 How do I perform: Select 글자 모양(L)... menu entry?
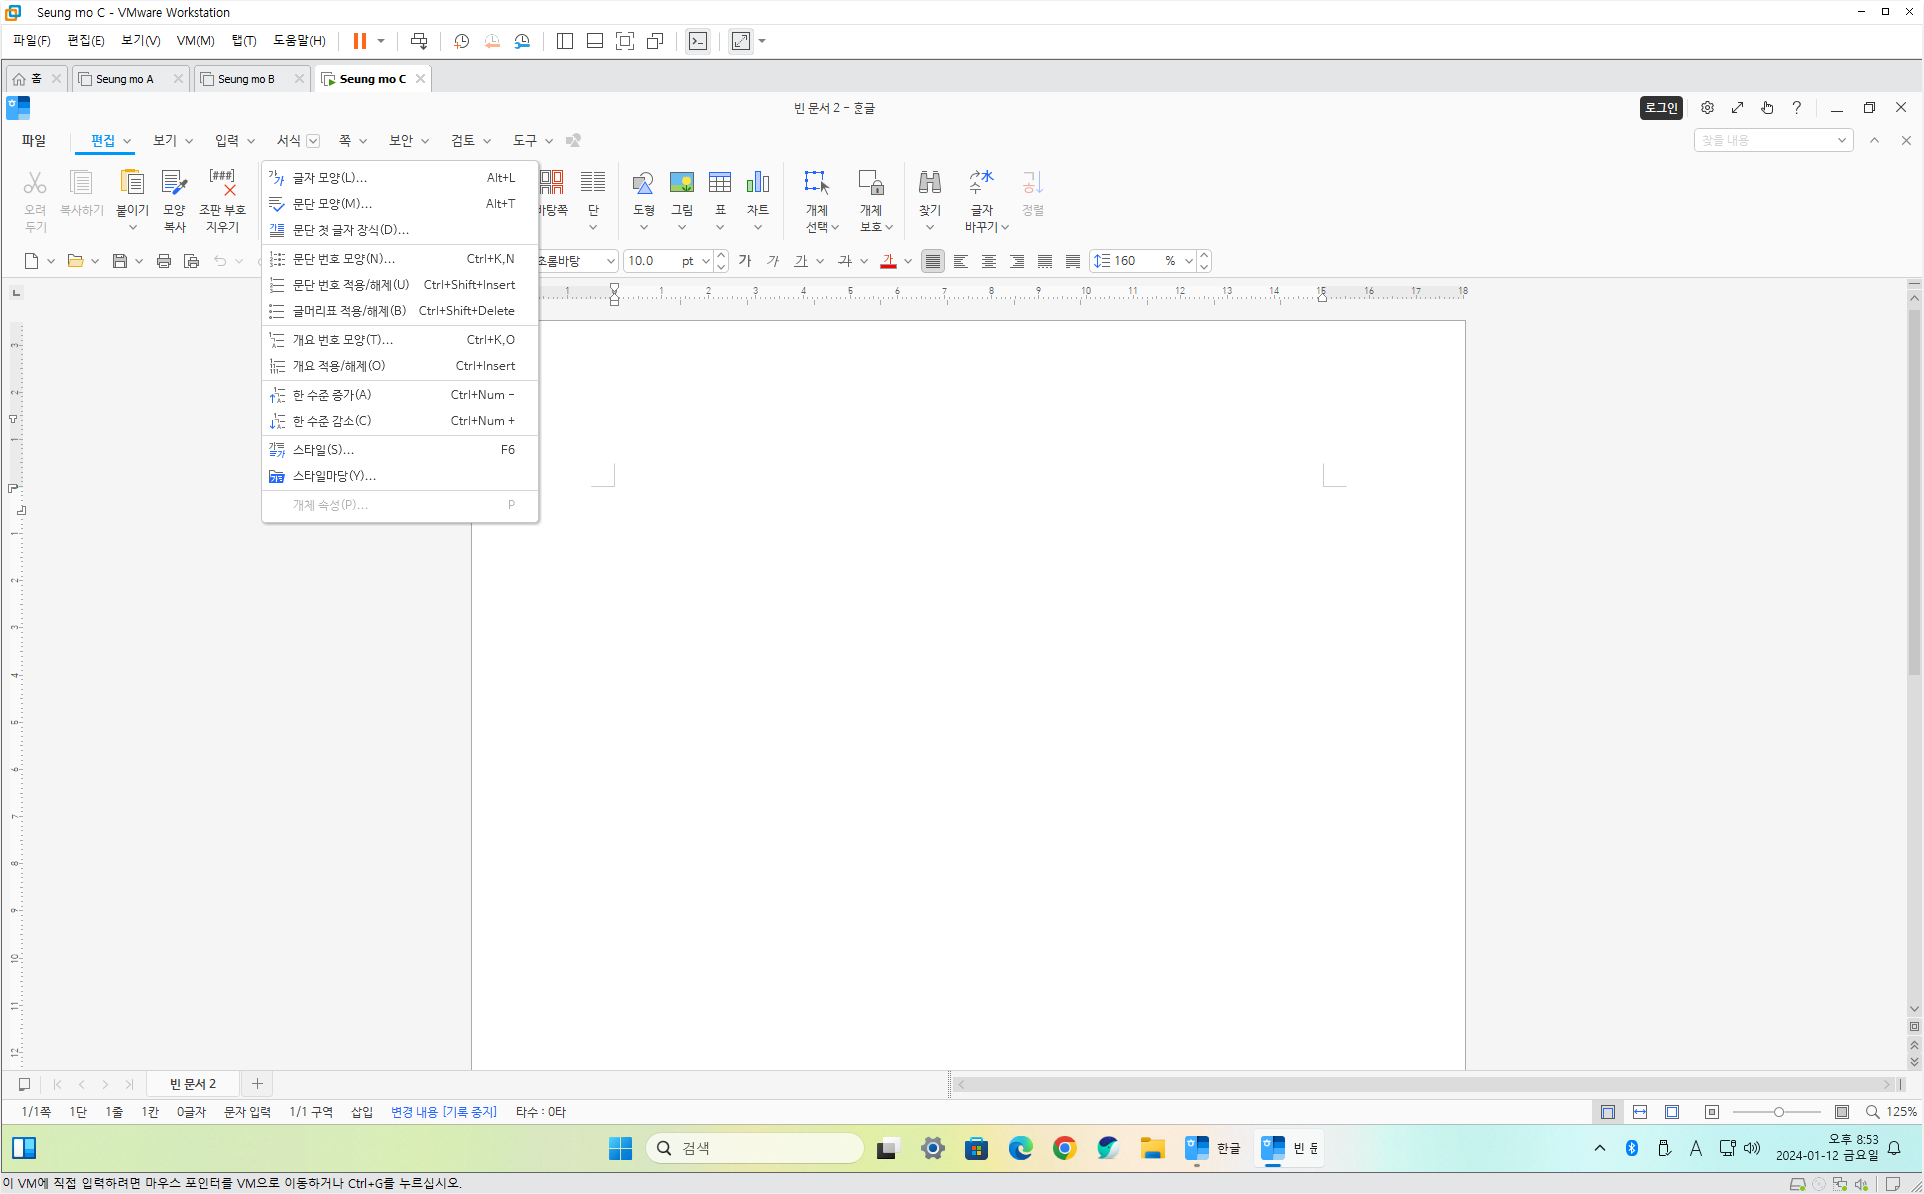click(x=330, y=177)
